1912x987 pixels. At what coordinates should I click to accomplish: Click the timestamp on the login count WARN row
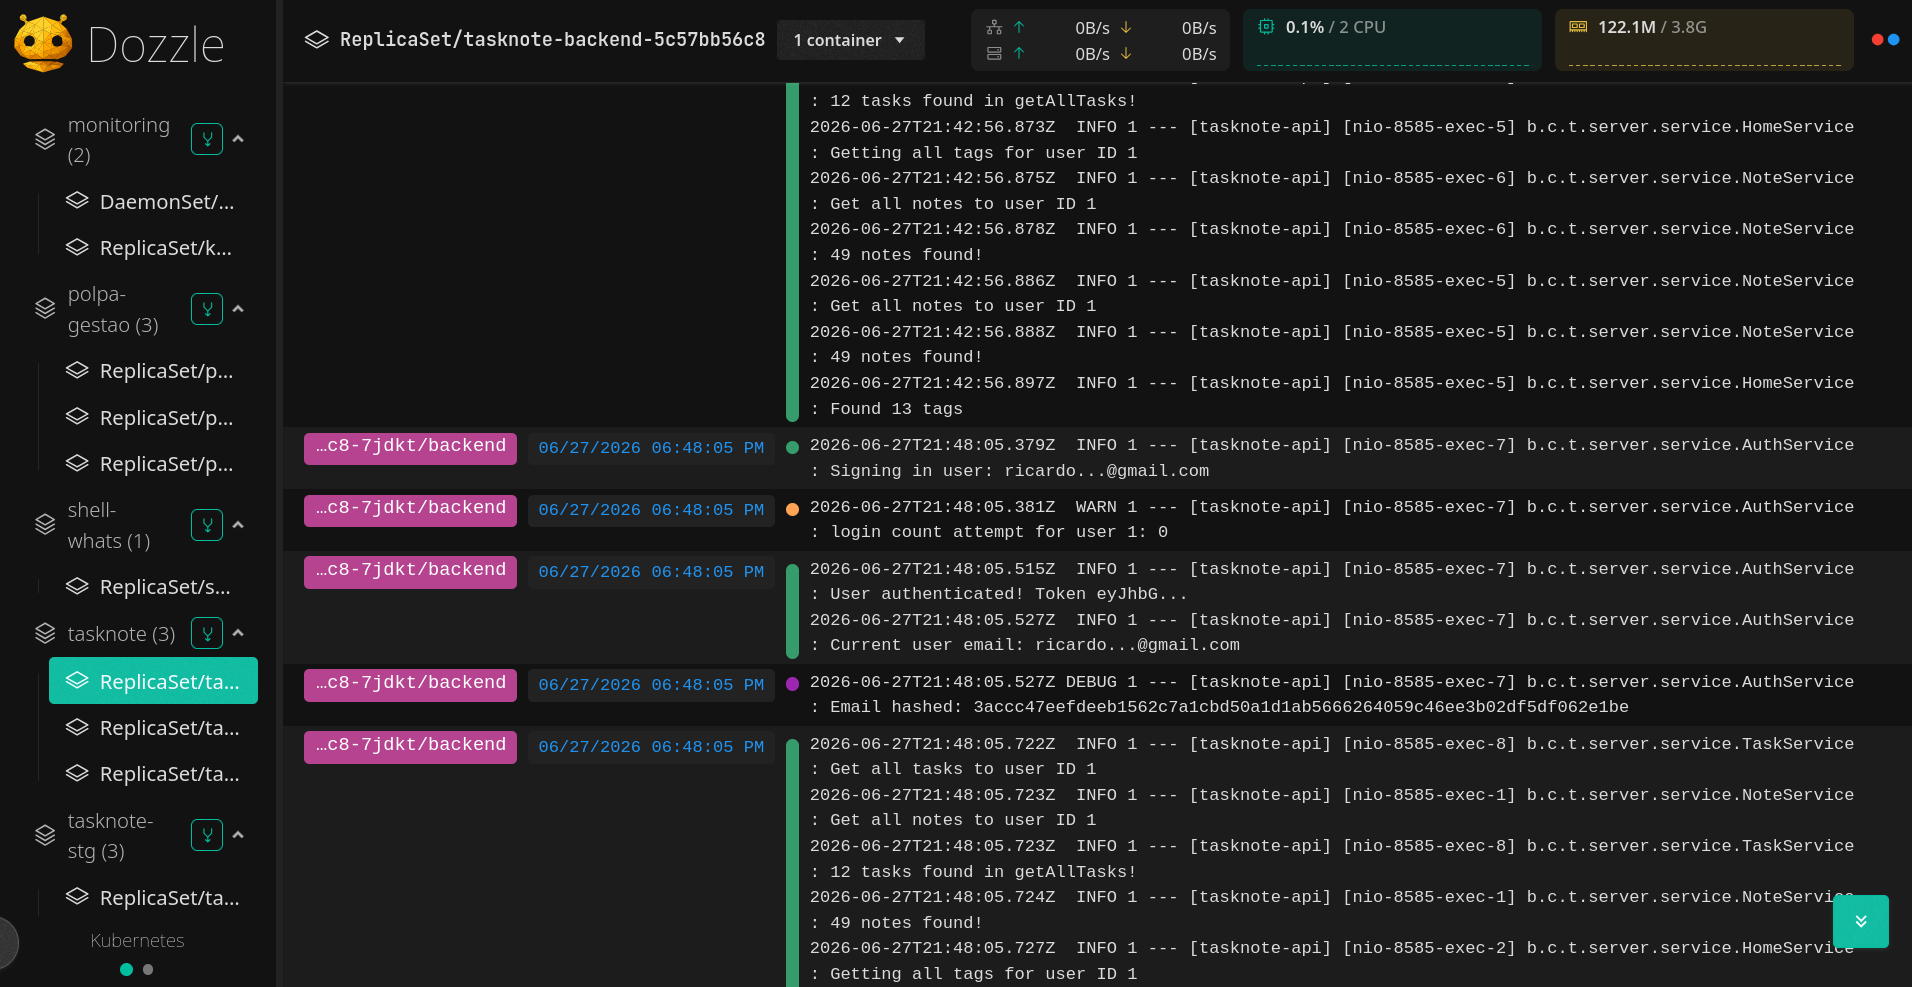click(651, 510)
